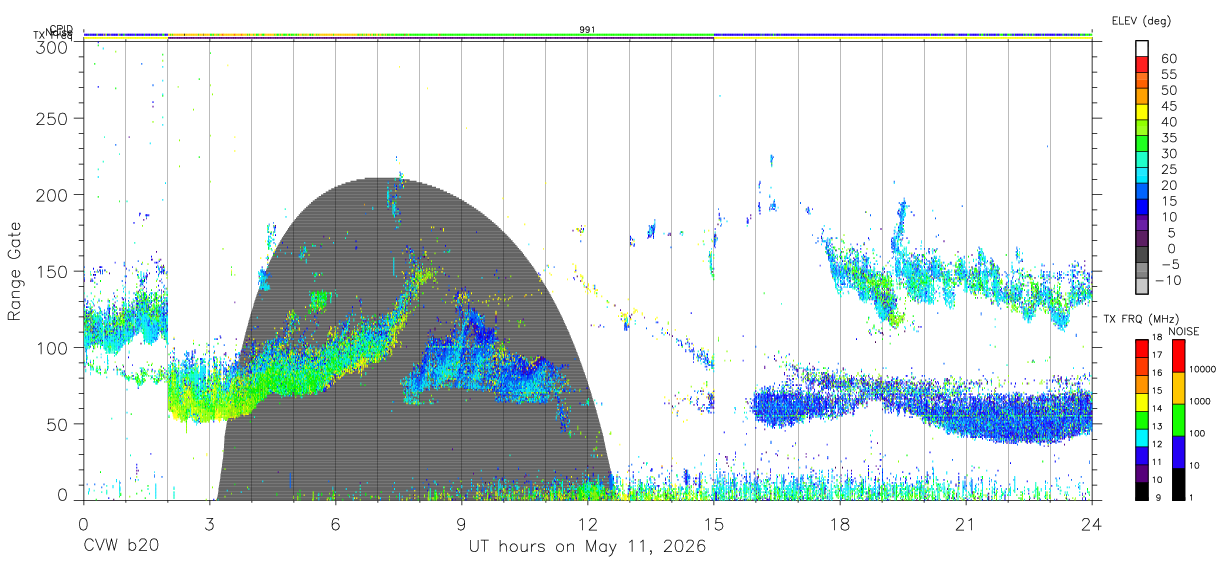The width and height of the screenshot is (1228, 567).
Task: Click the lightest grey bottom swatch of ELEV colorbar
Action: [1143, 286]
